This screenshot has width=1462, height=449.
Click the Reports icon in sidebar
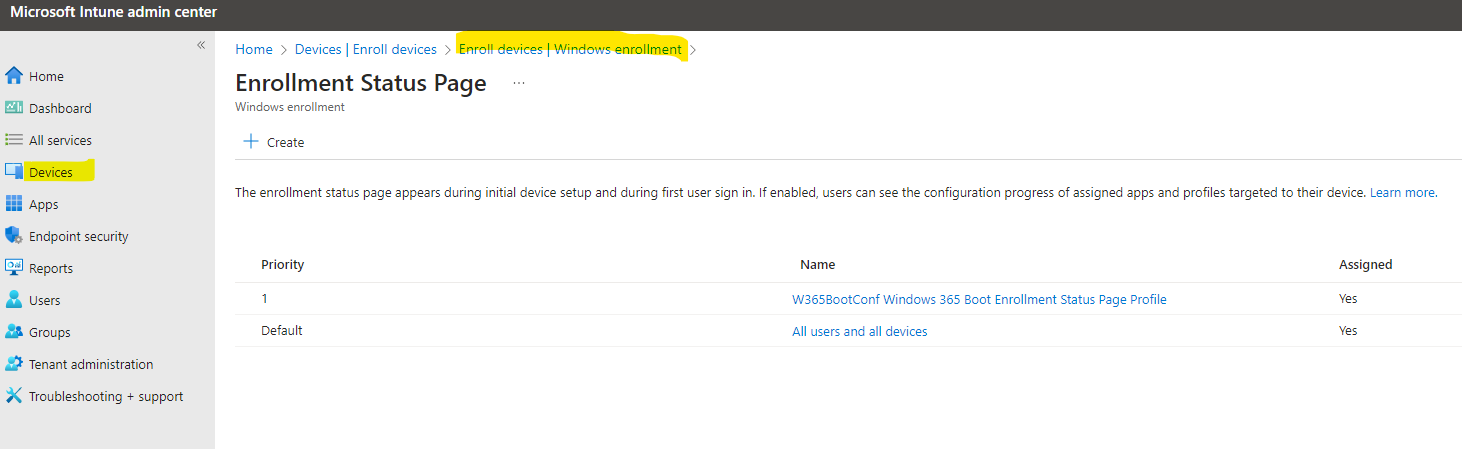[14, 268]
